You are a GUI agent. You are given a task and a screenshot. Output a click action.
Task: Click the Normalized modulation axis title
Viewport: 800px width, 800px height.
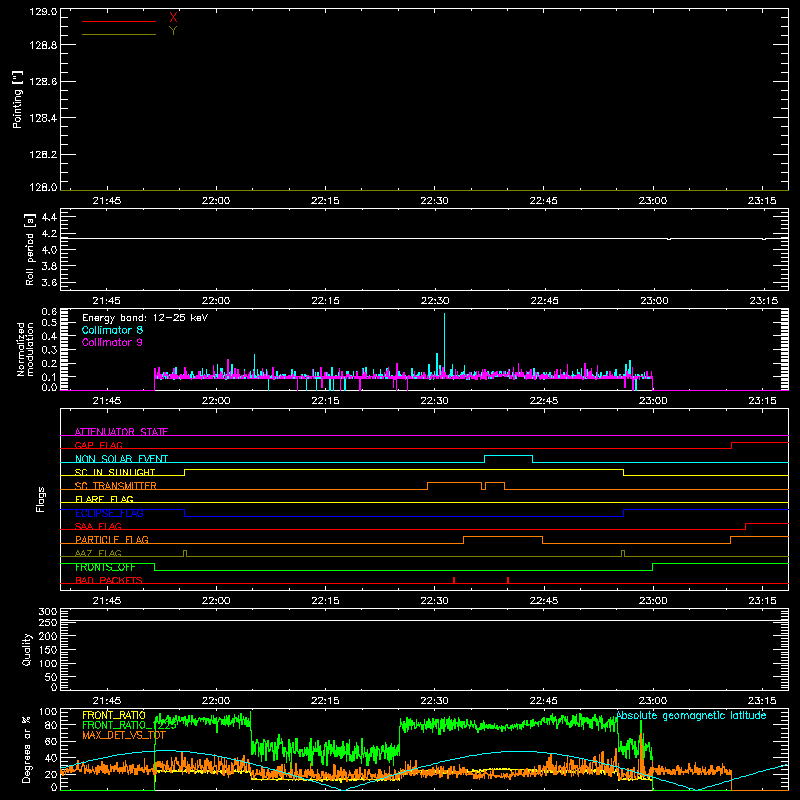[x=26, y=349]
